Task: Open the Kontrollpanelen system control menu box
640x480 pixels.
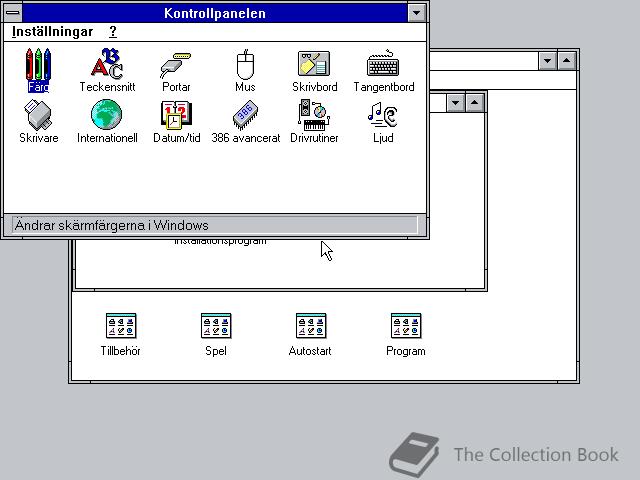Action: tap(13, 13)
